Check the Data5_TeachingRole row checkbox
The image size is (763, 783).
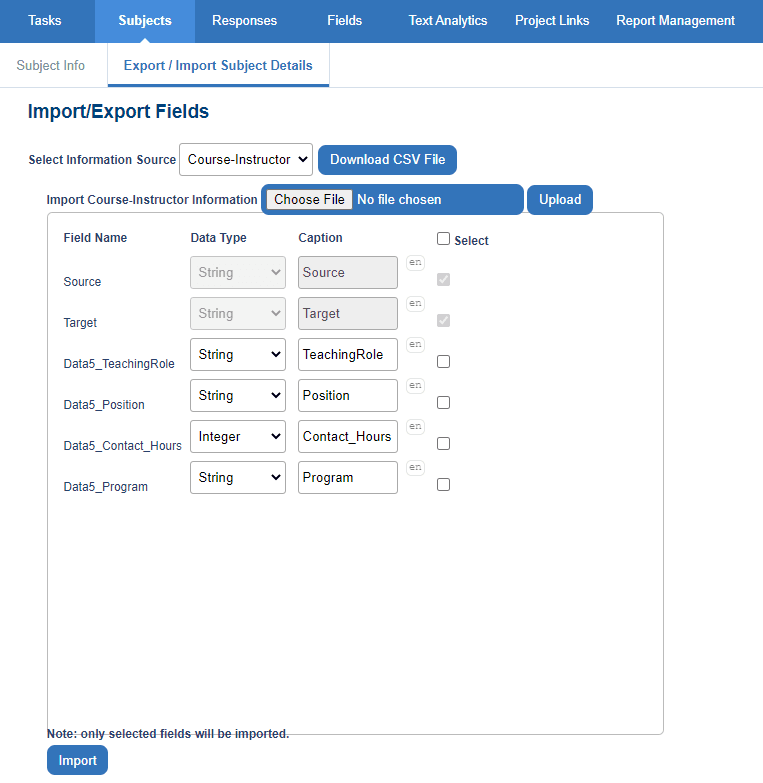[443, 362]
